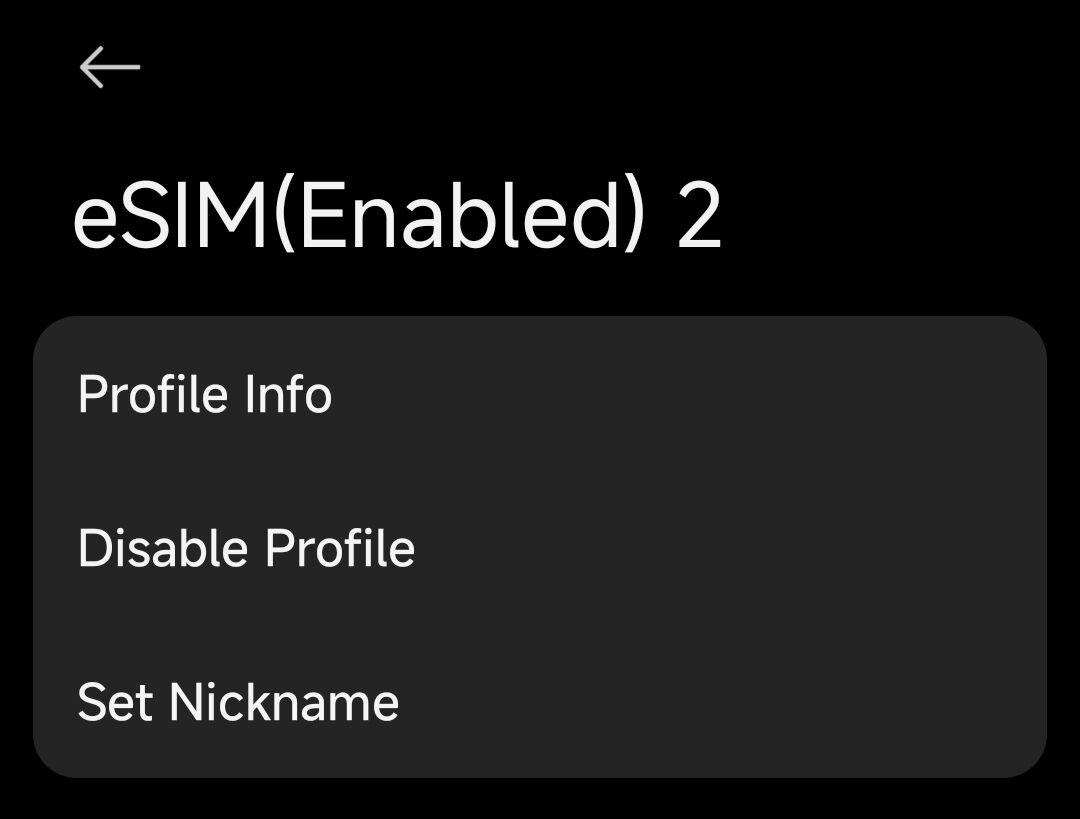Click the eSIM(Enabled) 2 page title
Screen dimensions: 1080x819
[x=397, y=217]
